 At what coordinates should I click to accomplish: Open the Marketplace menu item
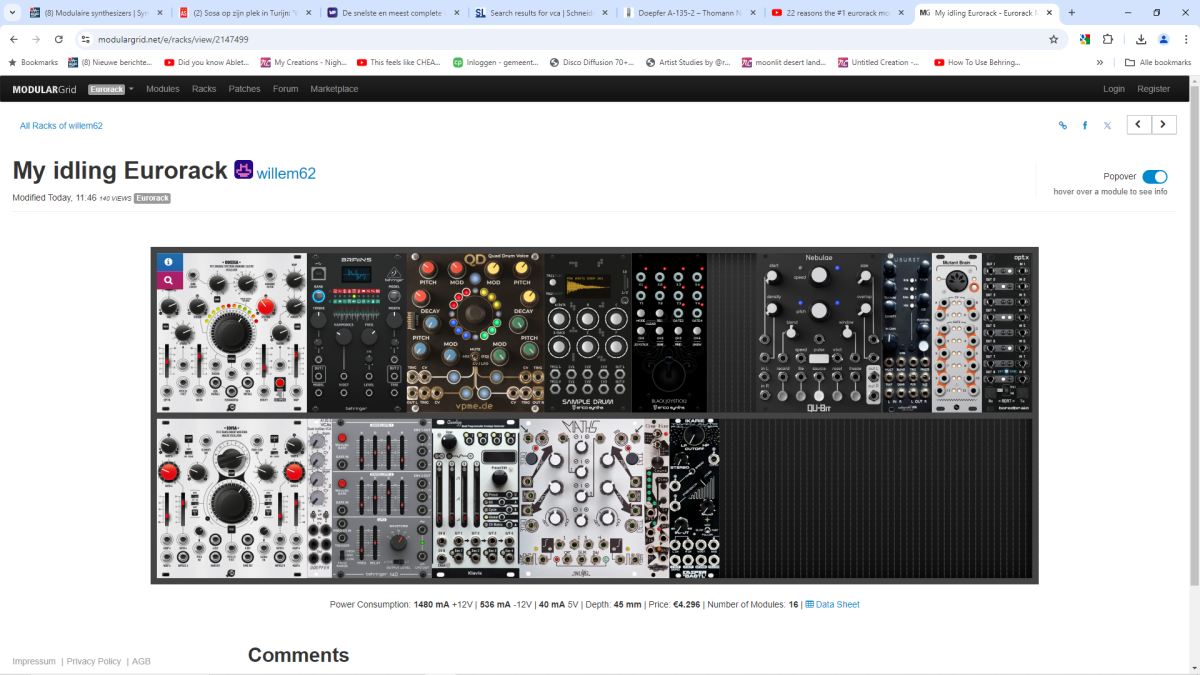click(334, 89)
